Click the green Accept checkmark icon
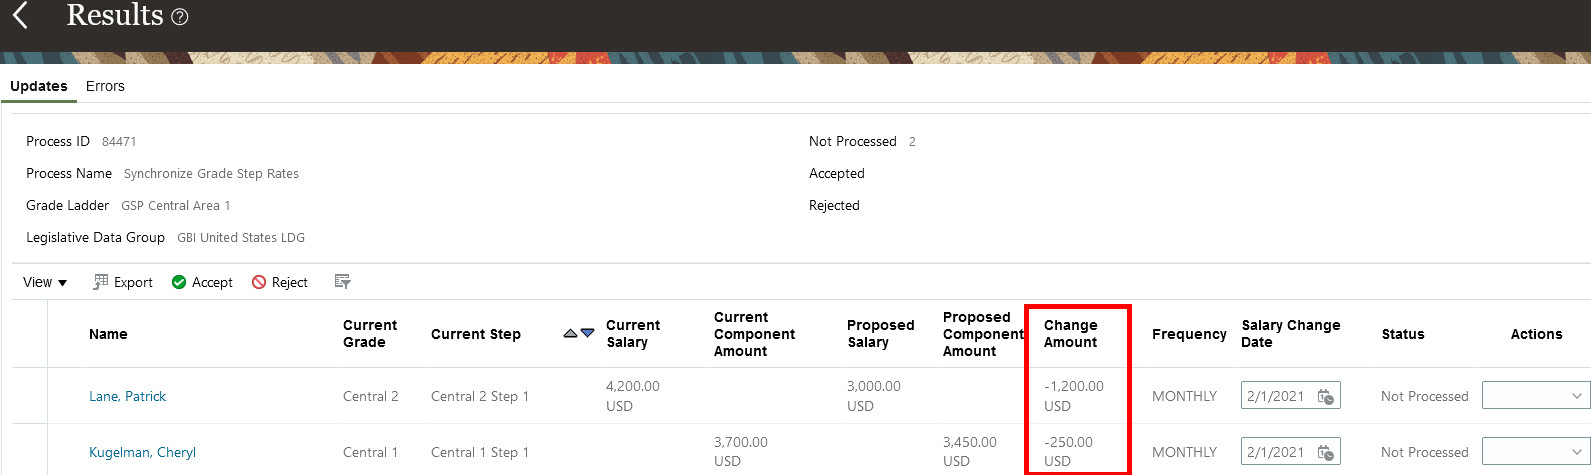 (x=179, y=282)
